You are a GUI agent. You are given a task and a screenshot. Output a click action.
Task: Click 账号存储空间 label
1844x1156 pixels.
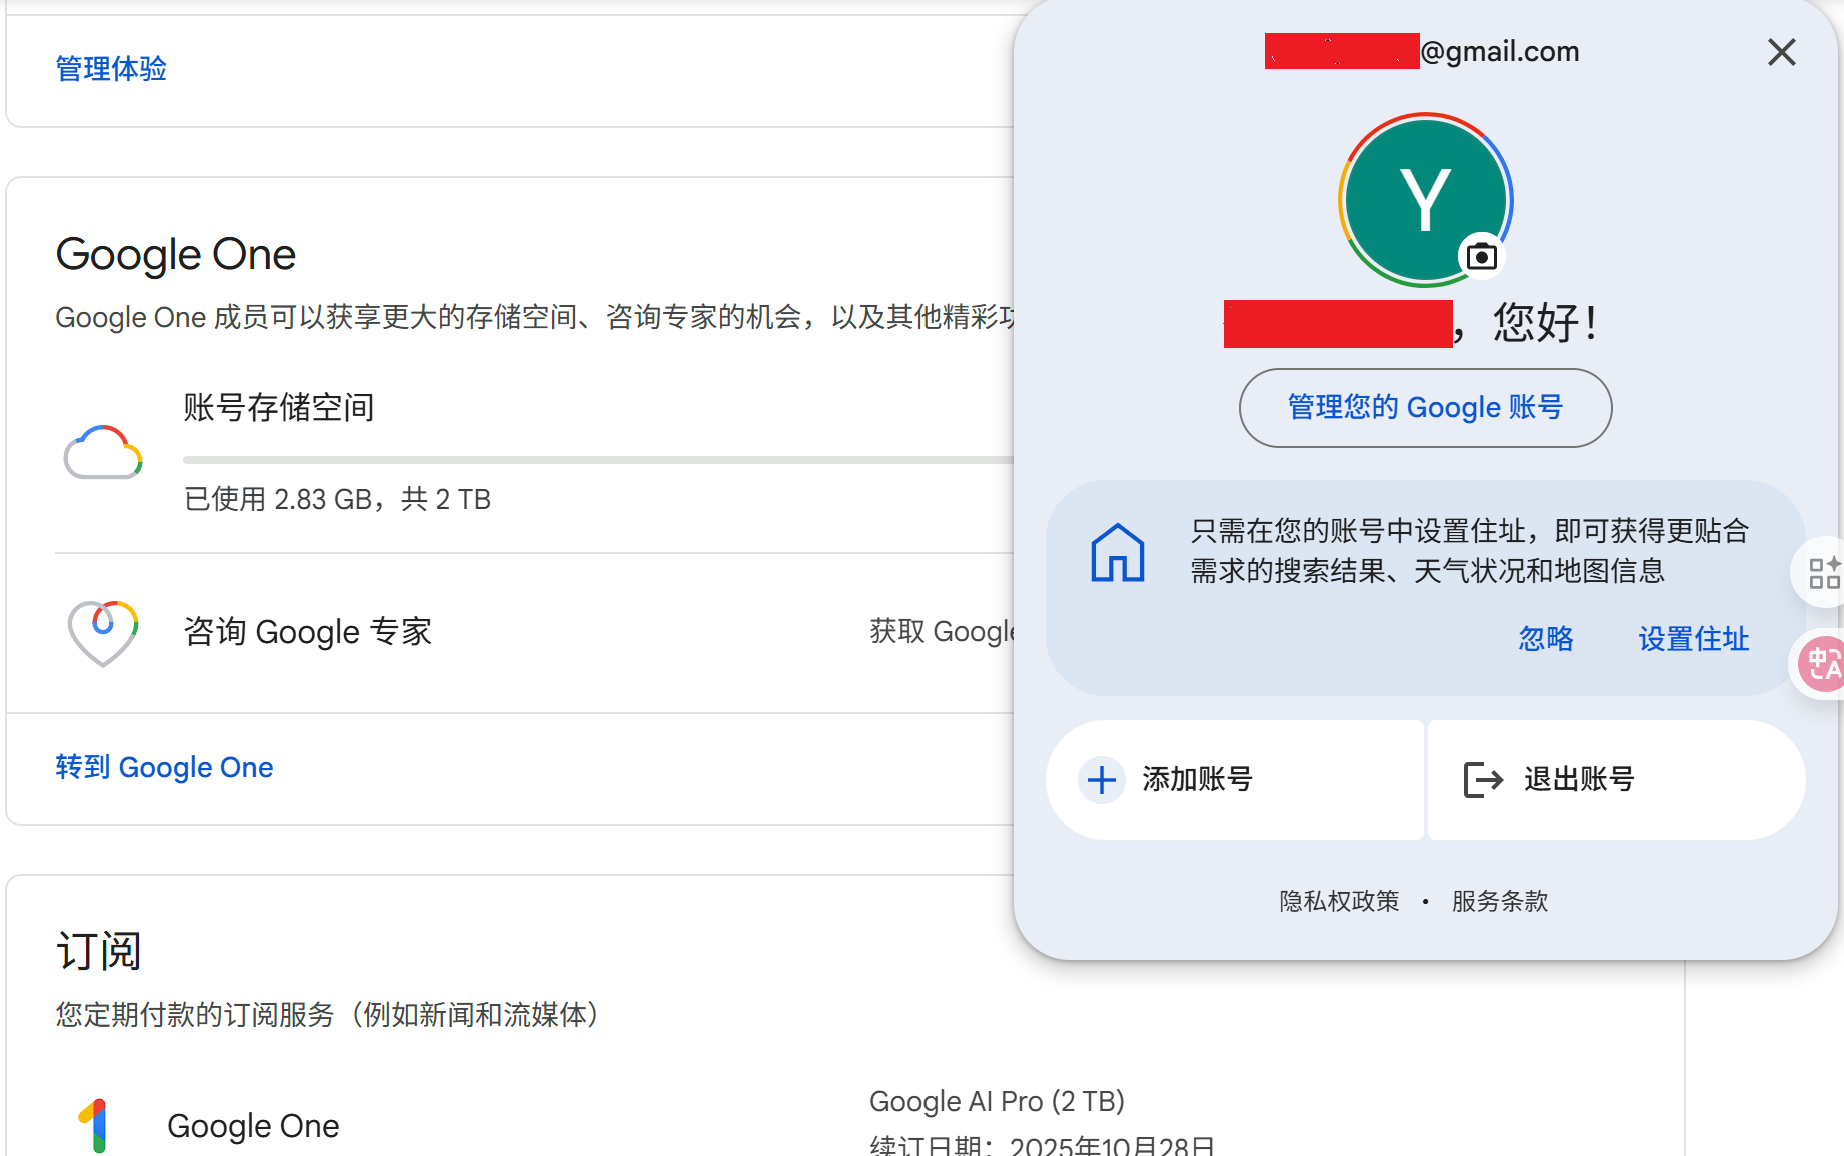279,407
